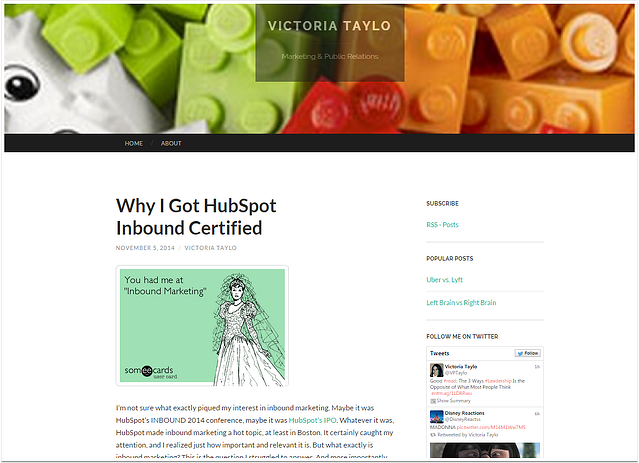Click the Twitter Follow button
The height and width of the screenshot is (463, 639).
[x=528, y=353]
